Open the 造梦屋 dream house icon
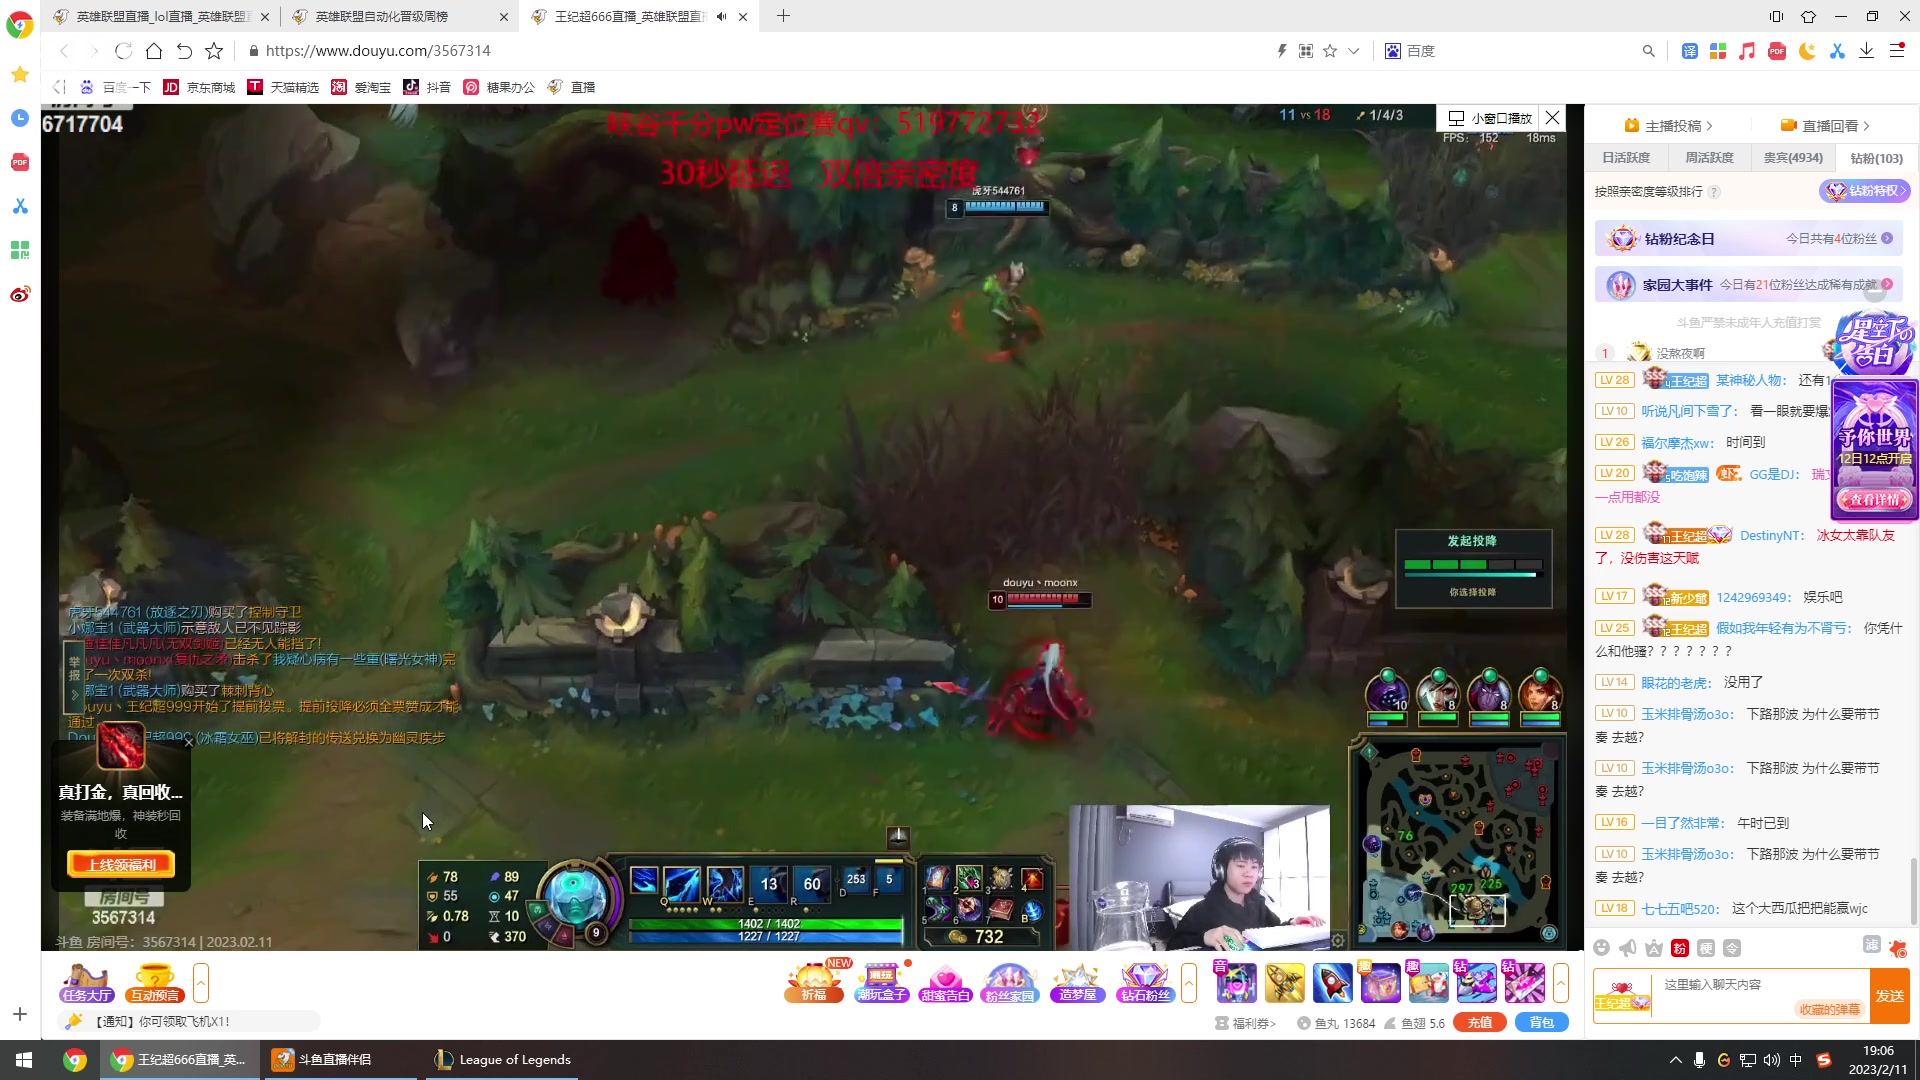This screenshot has width=1920, height=1080. (1077, 982)
